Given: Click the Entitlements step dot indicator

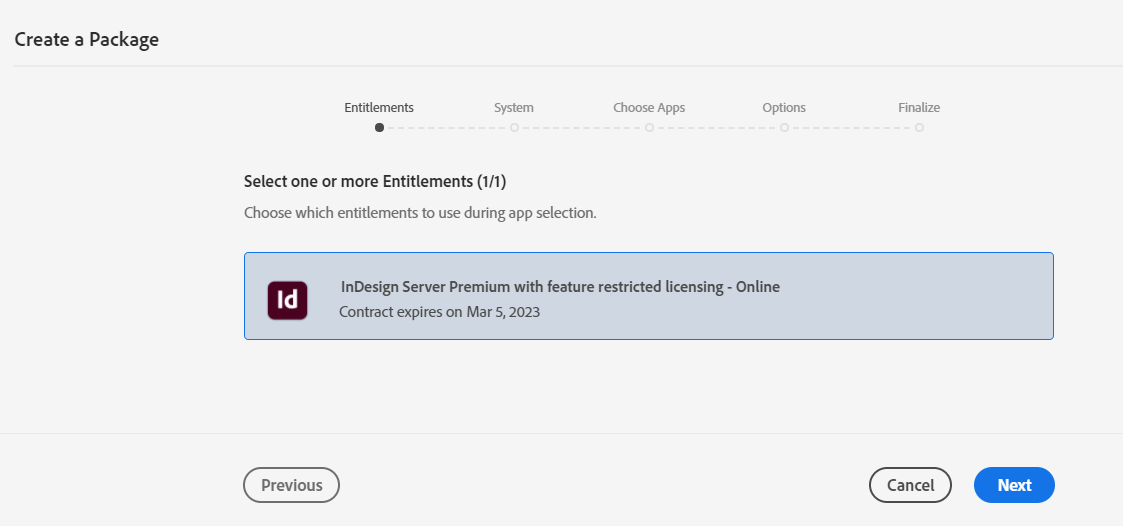Looking at the screenshot, I should (x=379, y=128).
